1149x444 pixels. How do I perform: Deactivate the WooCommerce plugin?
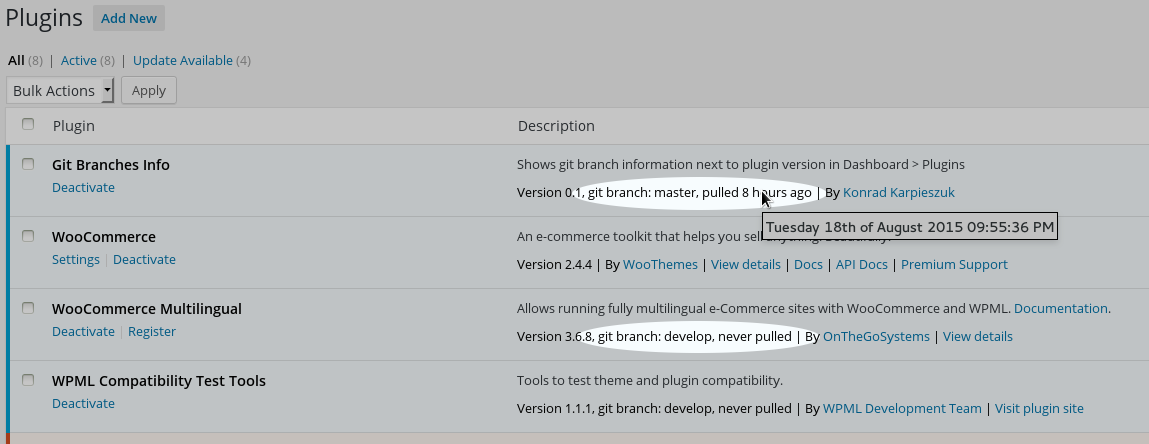point(144,259)
